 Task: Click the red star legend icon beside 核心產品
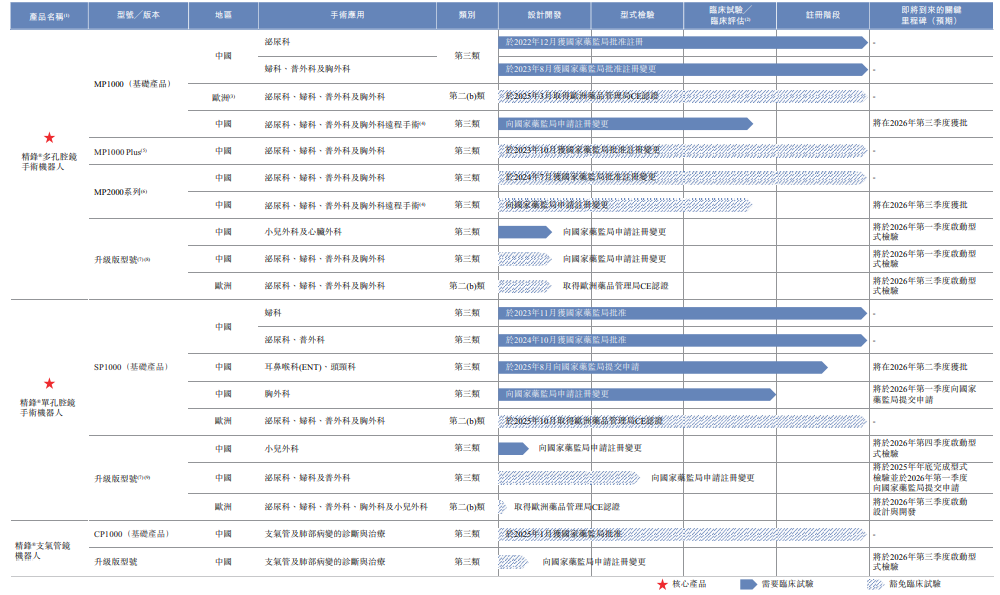662,584
